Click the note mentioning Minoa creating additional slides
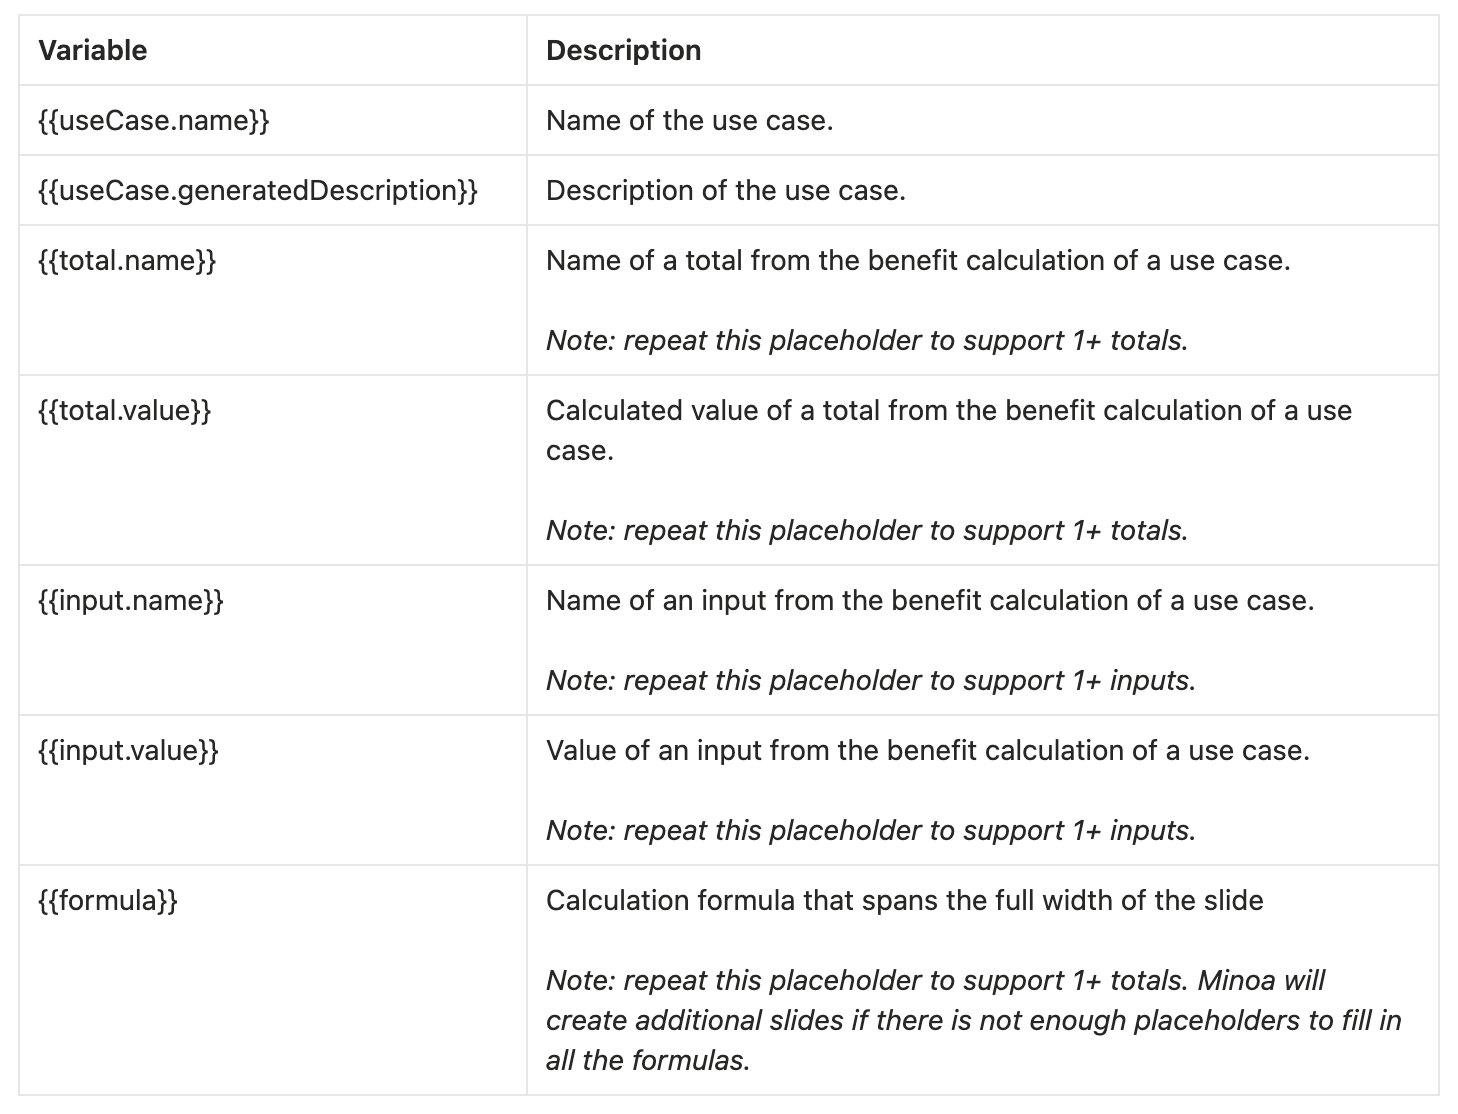 click(x=972, y=1020)
